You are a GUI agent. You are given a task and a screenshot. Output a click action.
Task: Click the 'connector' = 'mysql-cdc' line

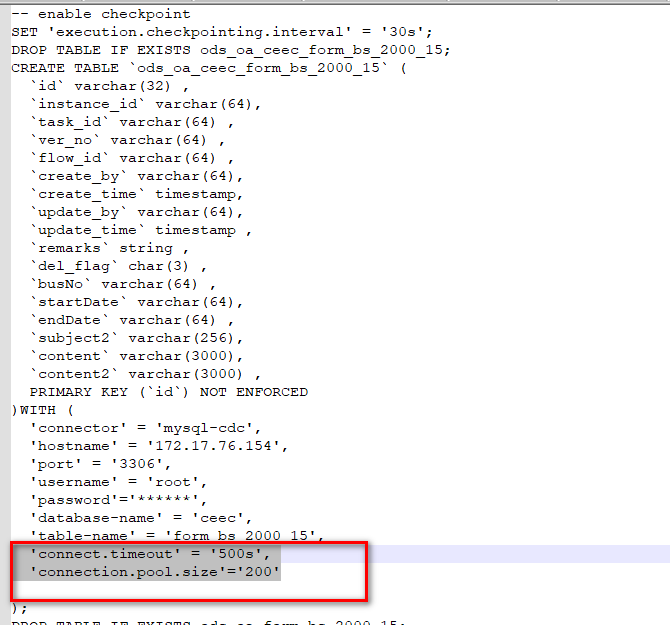[x=145, y=428]
